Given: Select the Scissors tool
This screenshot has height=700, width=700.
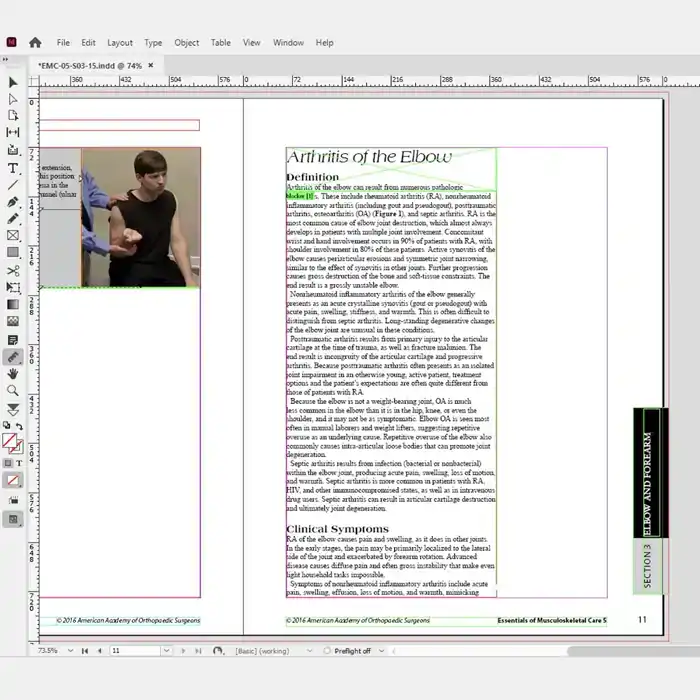Looking at the screenshot, I should 13,271.
